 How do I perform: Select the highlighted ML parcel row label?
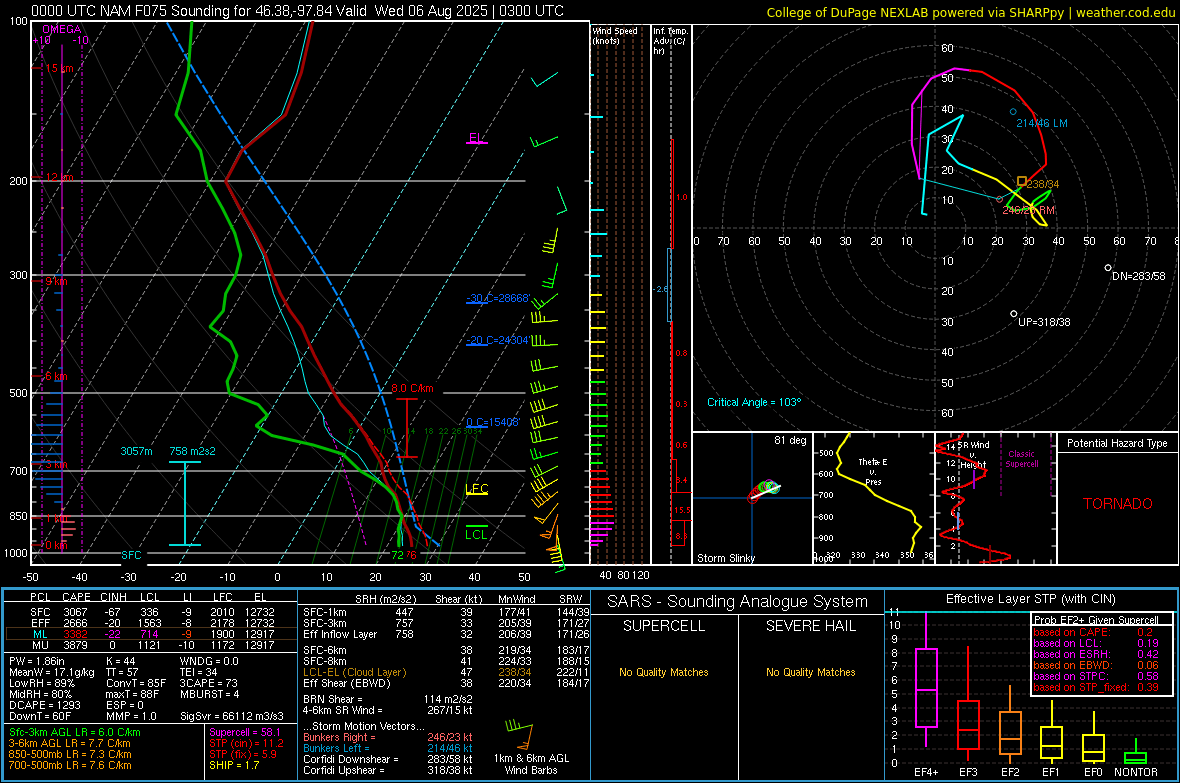(x=40, y=634)
